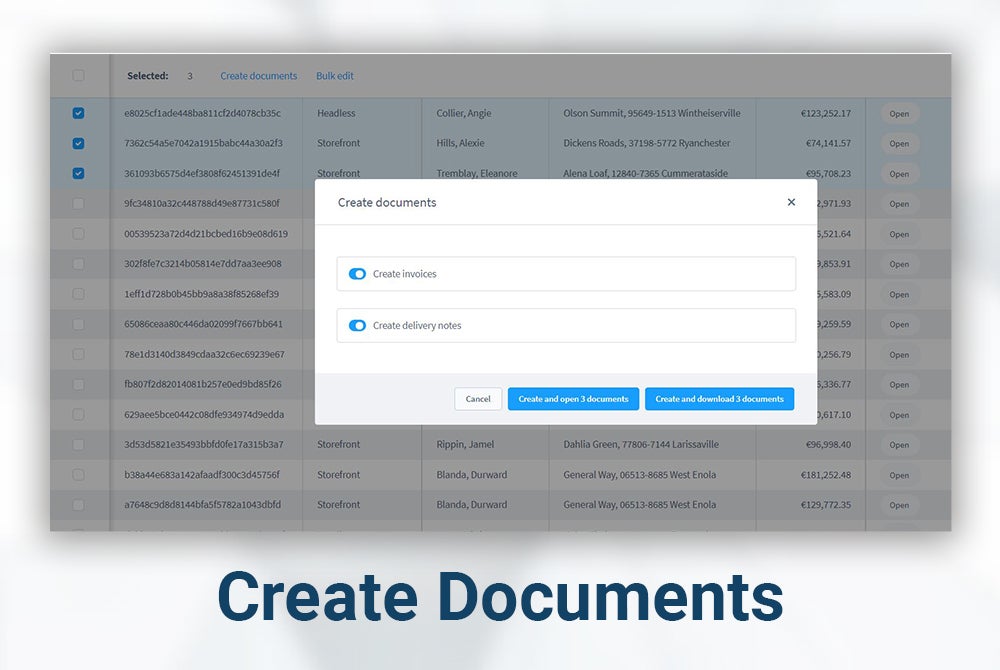Select order ID e8025cf1ade448ba811cf2d4078cb35c
This screenshot has height=670, width=1000.
[202, 113]
